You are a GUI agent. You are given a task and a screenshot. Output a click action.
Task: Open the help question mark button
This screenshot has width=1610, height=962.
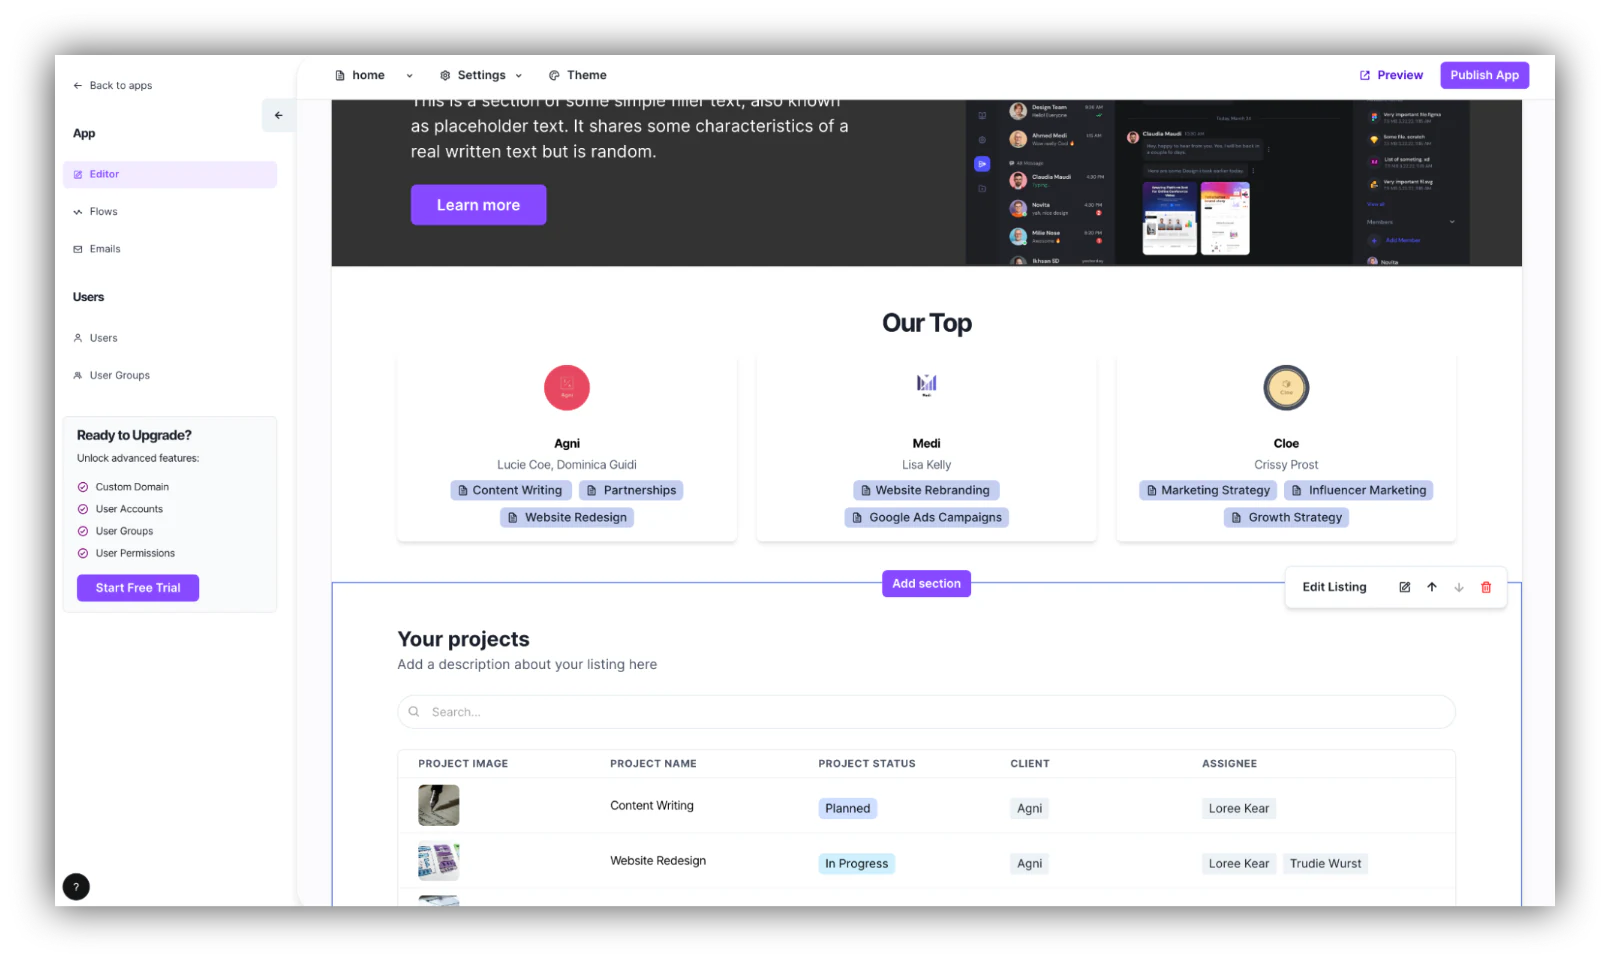(76, 887)
